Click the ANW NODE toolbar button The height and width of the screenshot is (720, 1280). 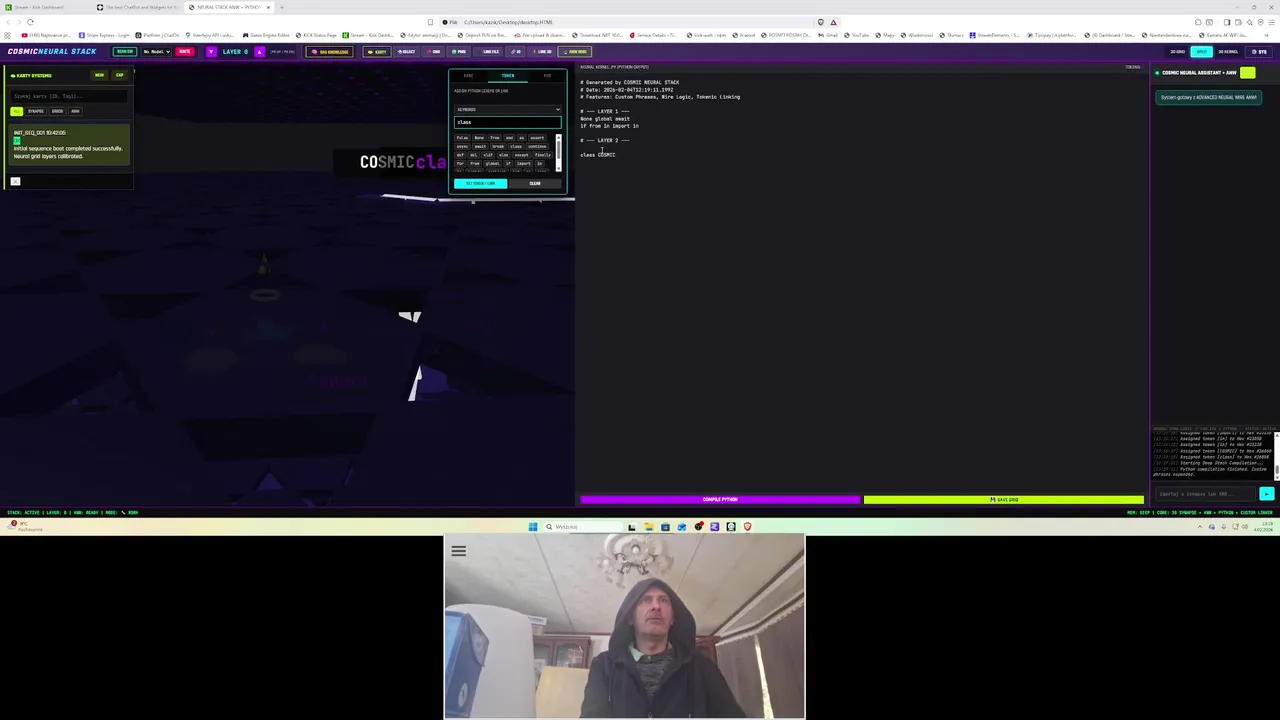point(576,51)
